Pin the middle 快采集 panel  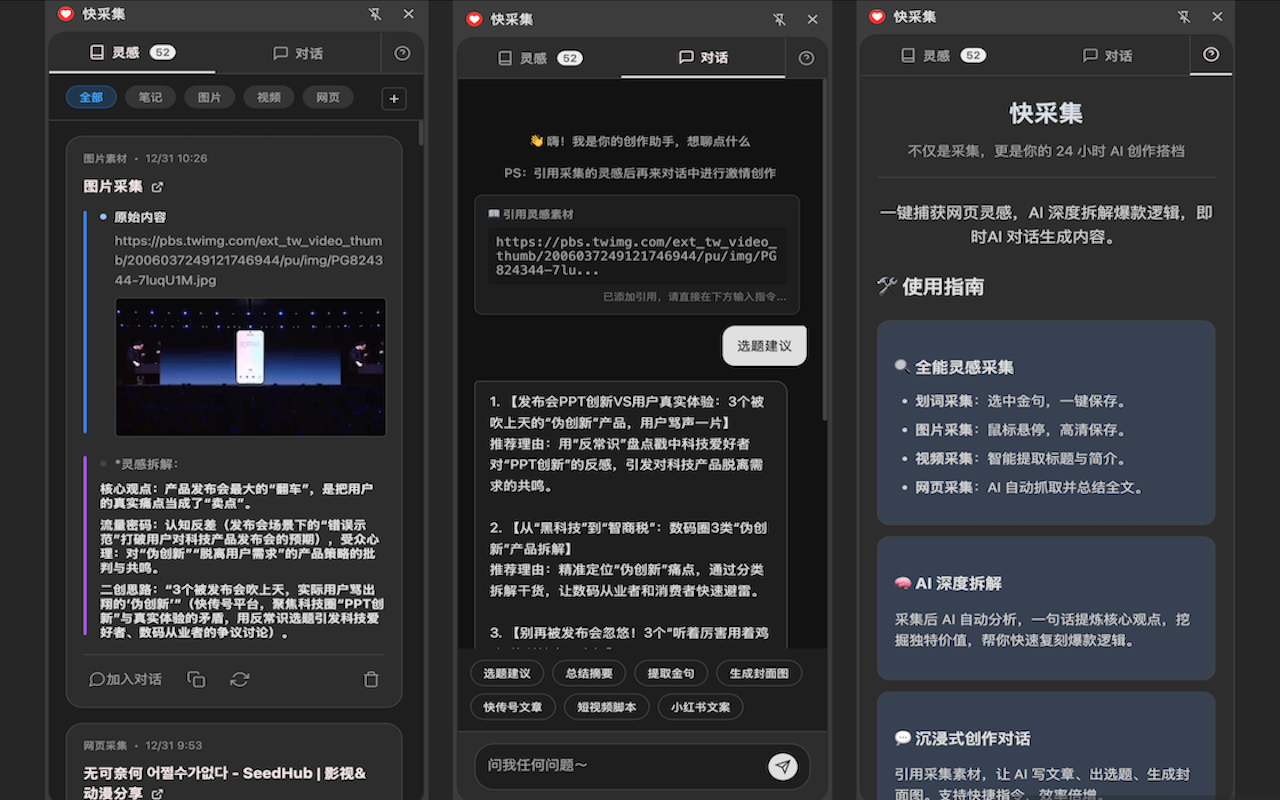(779, 19)
